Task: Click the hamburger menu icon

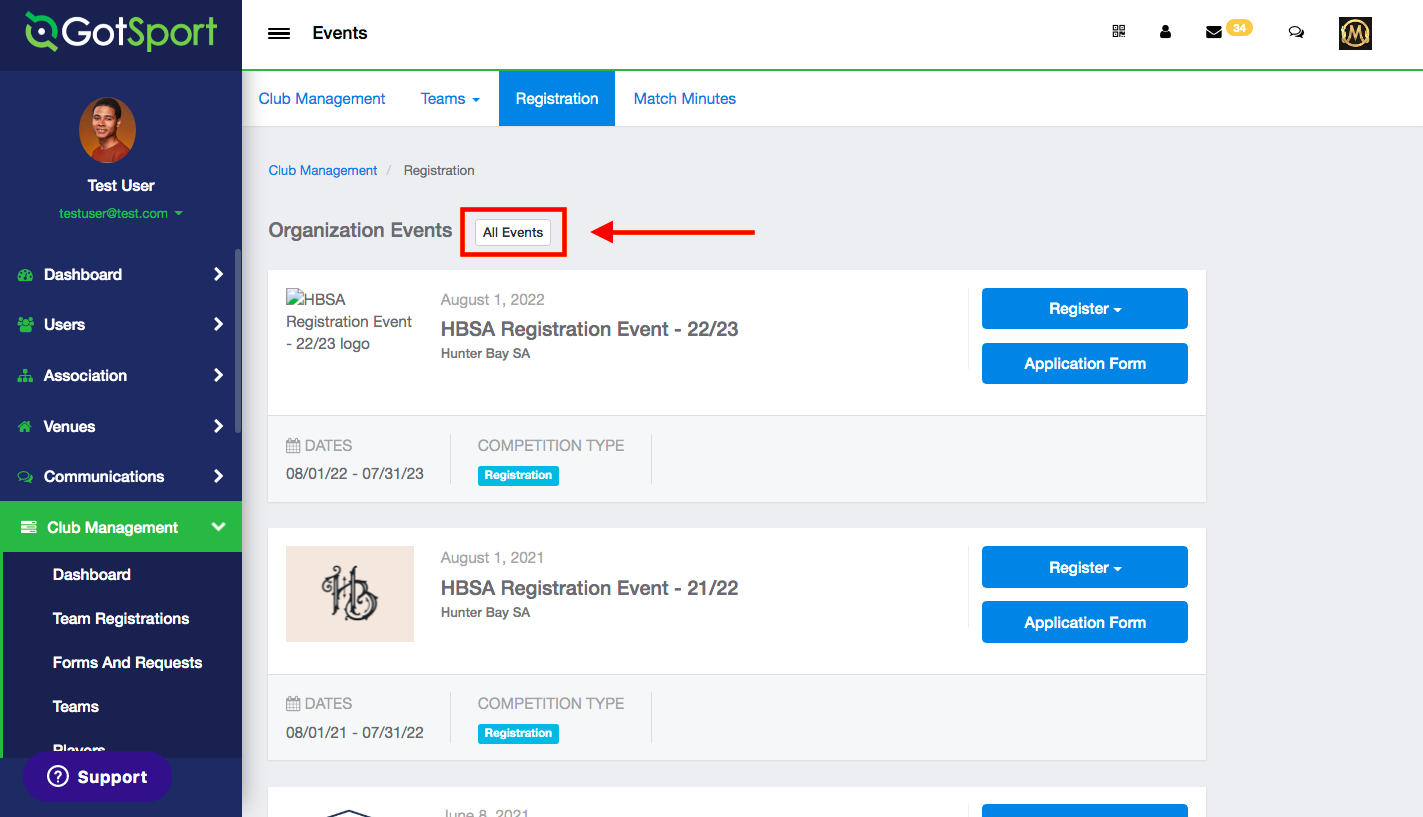Action: click(279, 33)
